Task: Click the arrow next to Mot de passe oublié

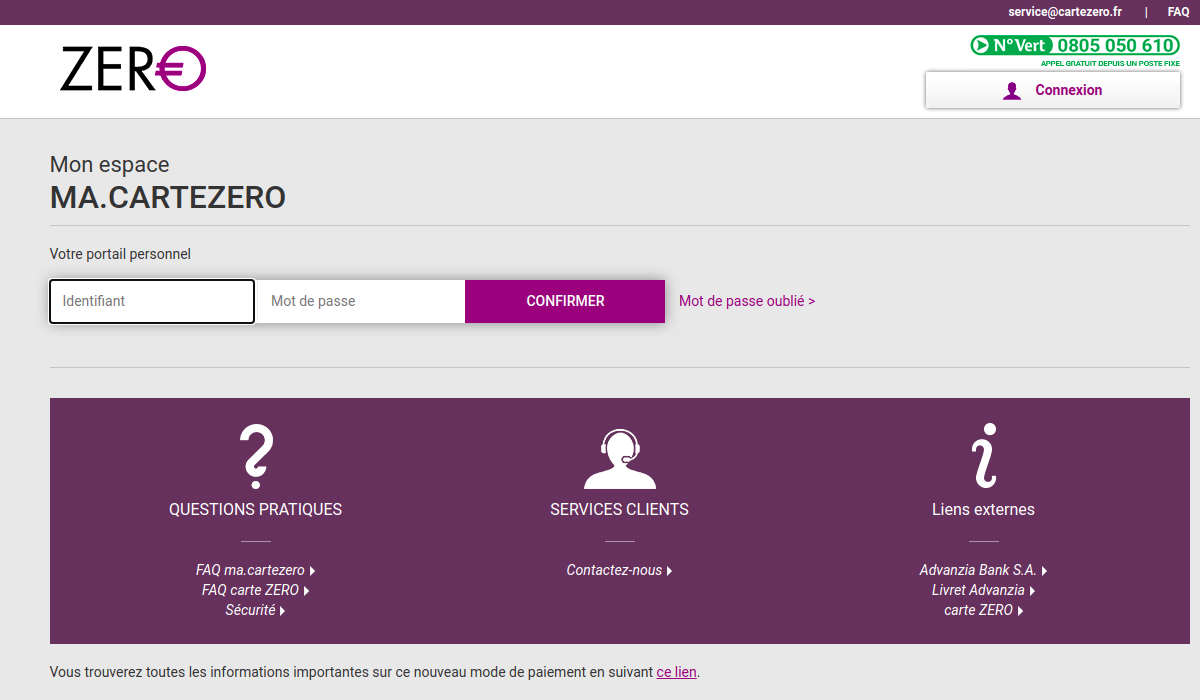Action: [810, 301]
